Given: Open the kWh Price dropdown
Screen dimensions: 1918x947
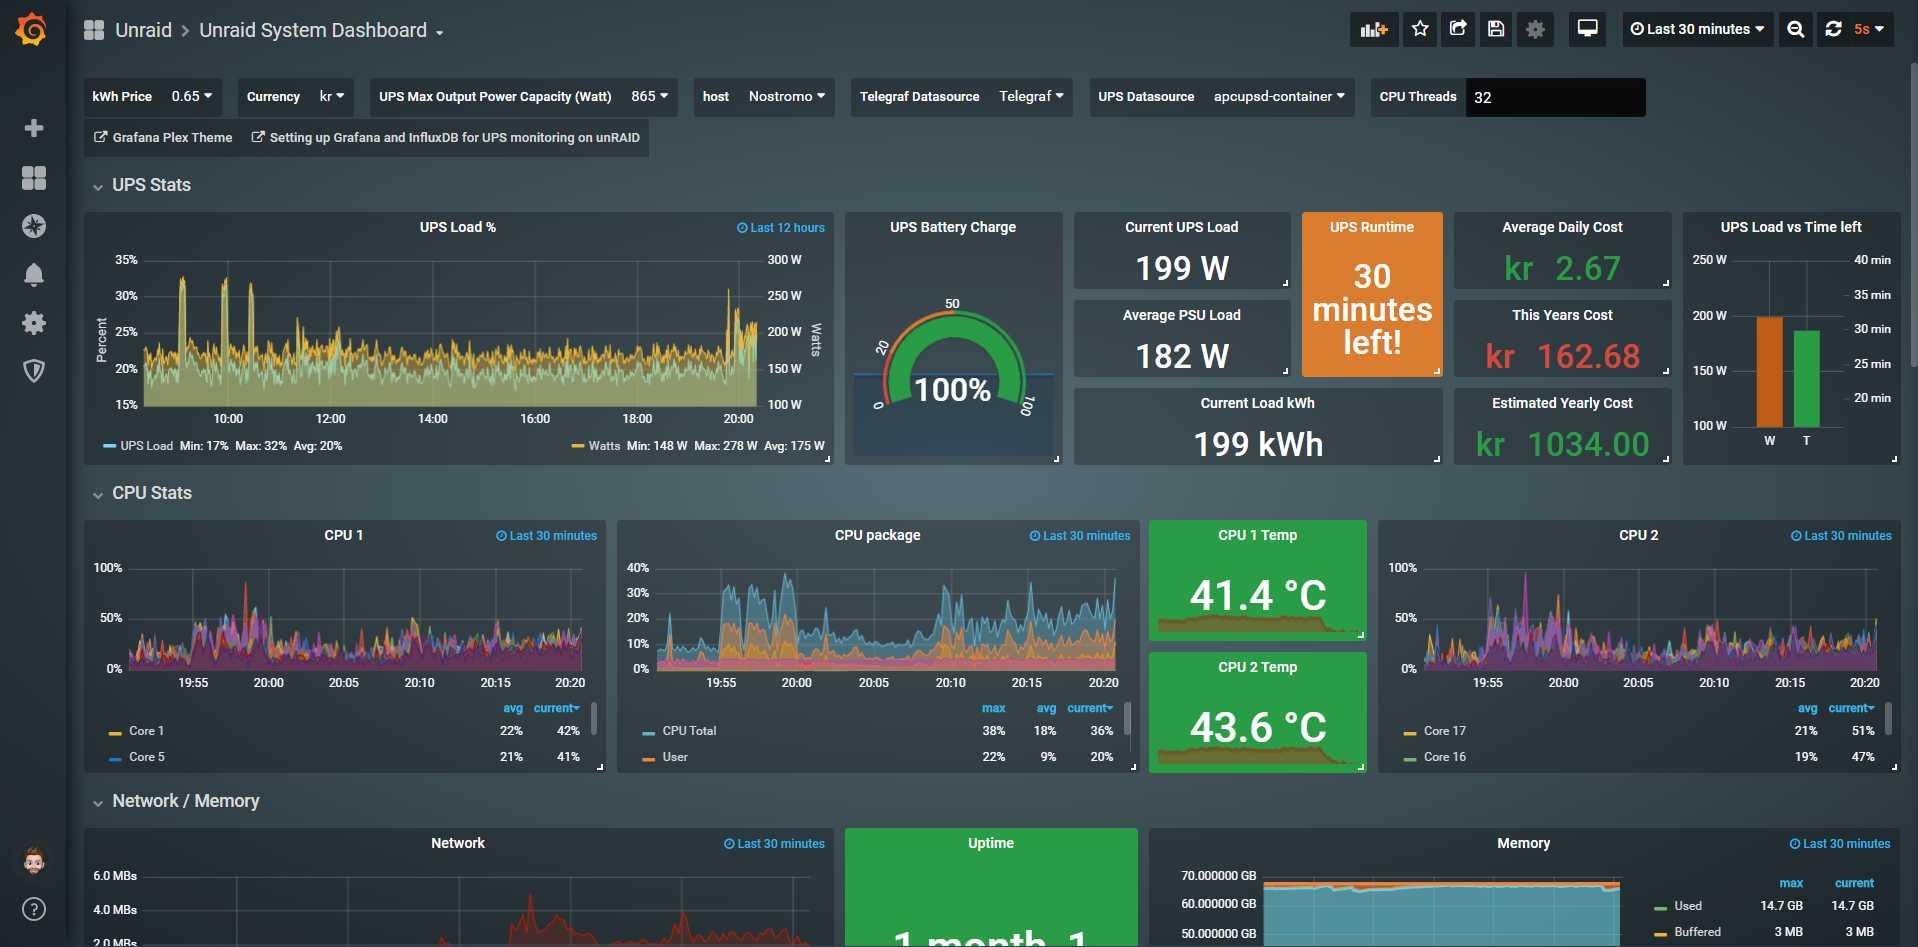Looking at the screenshot, I should [191, 97].
